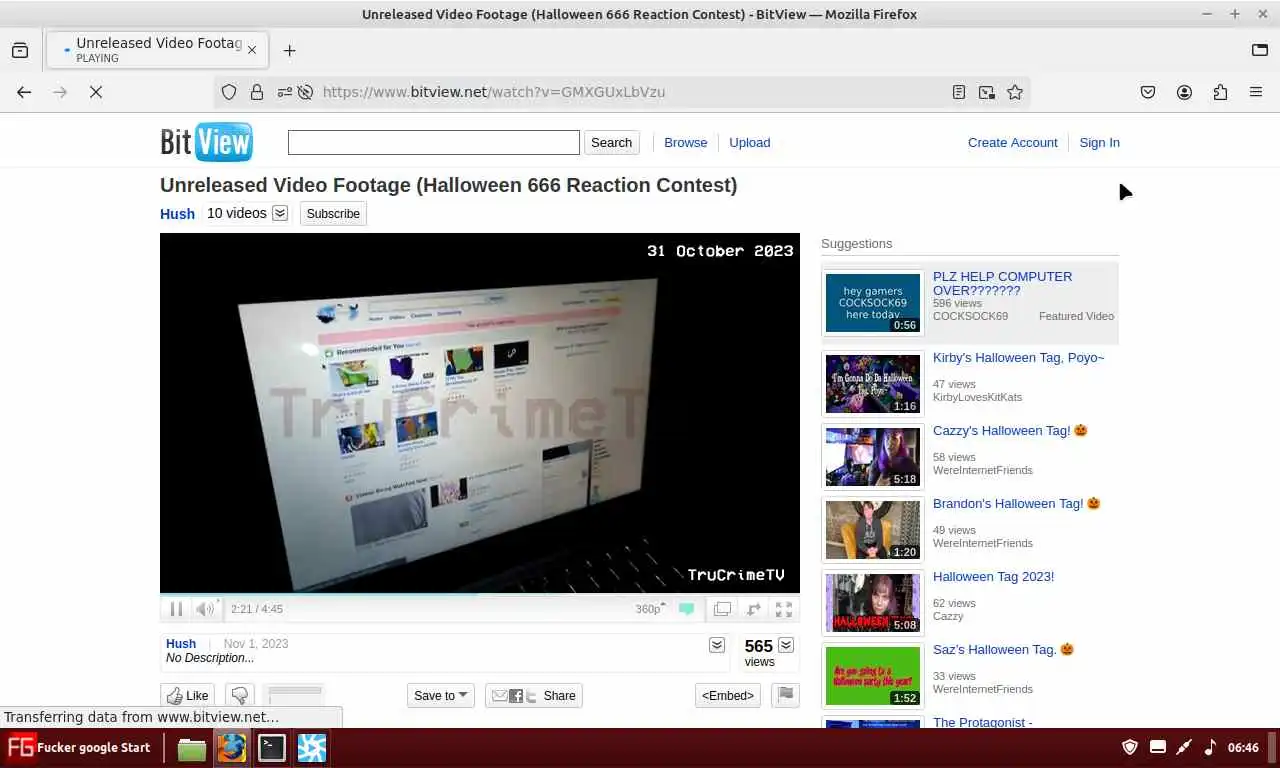Open site permissions icon in the address bar
This screenshot has height=768, width=1280.
[285, 92]
